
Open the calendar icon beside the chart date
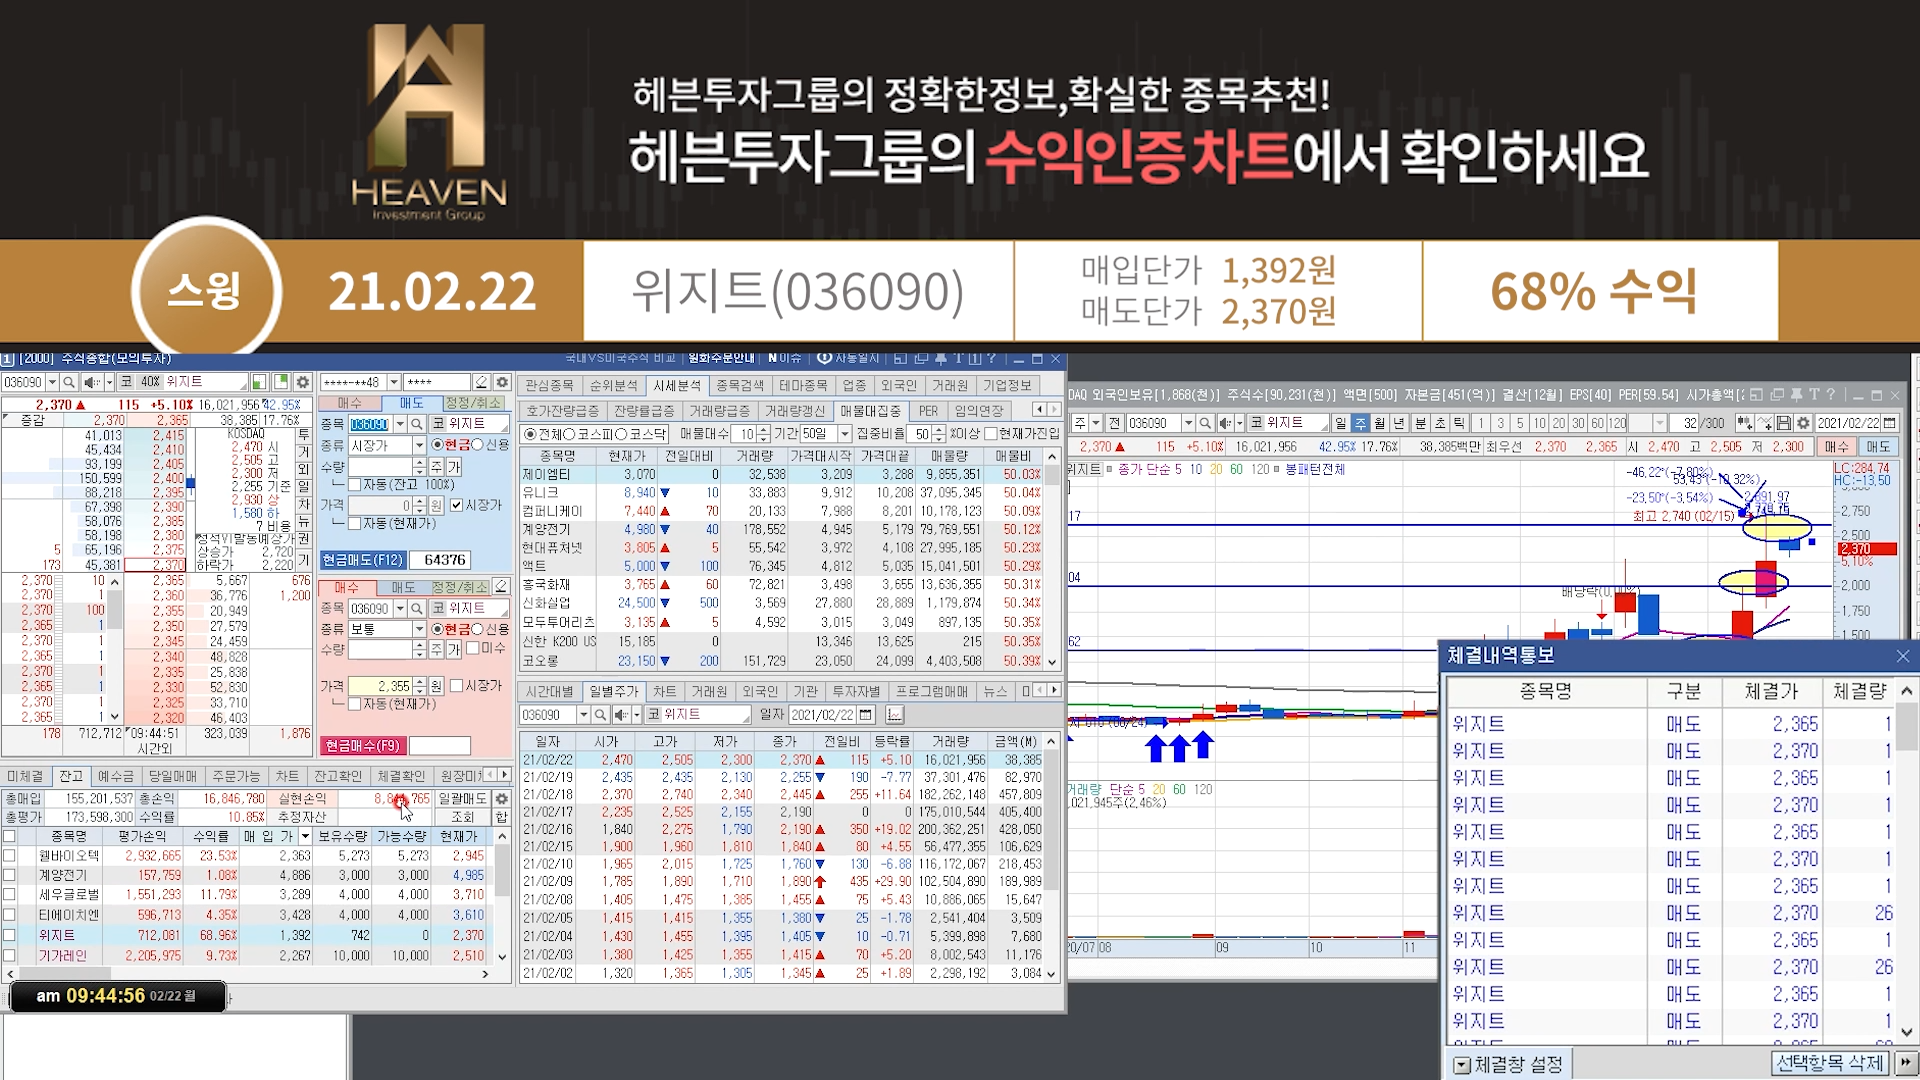pyautogui.click(x=1889, y=423)
